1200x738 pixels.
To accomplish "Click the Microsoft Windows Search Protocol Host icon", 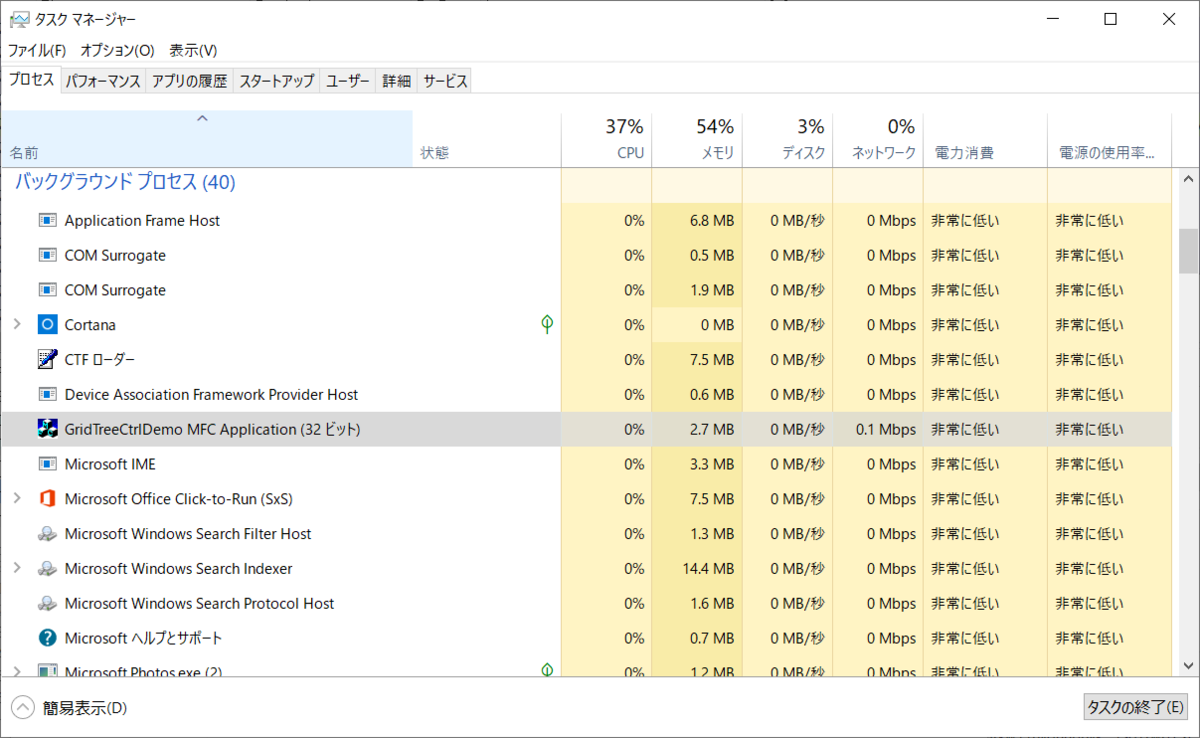I will point(47,603).
